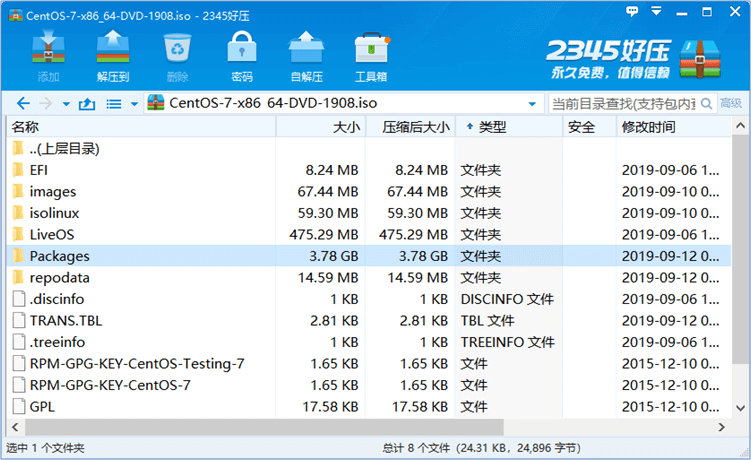Click the TREEINFO 文件 type cell

point(508,342)
